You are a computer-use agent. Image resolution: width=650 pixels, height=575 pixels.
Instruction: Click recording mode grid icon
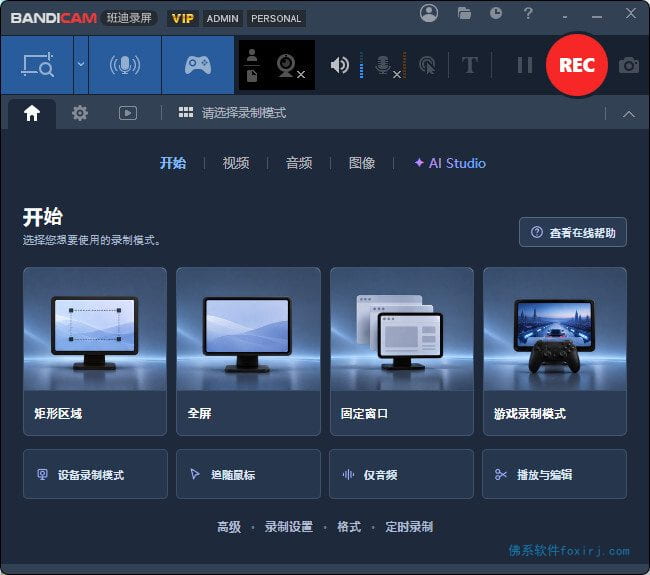click(186, 112)
